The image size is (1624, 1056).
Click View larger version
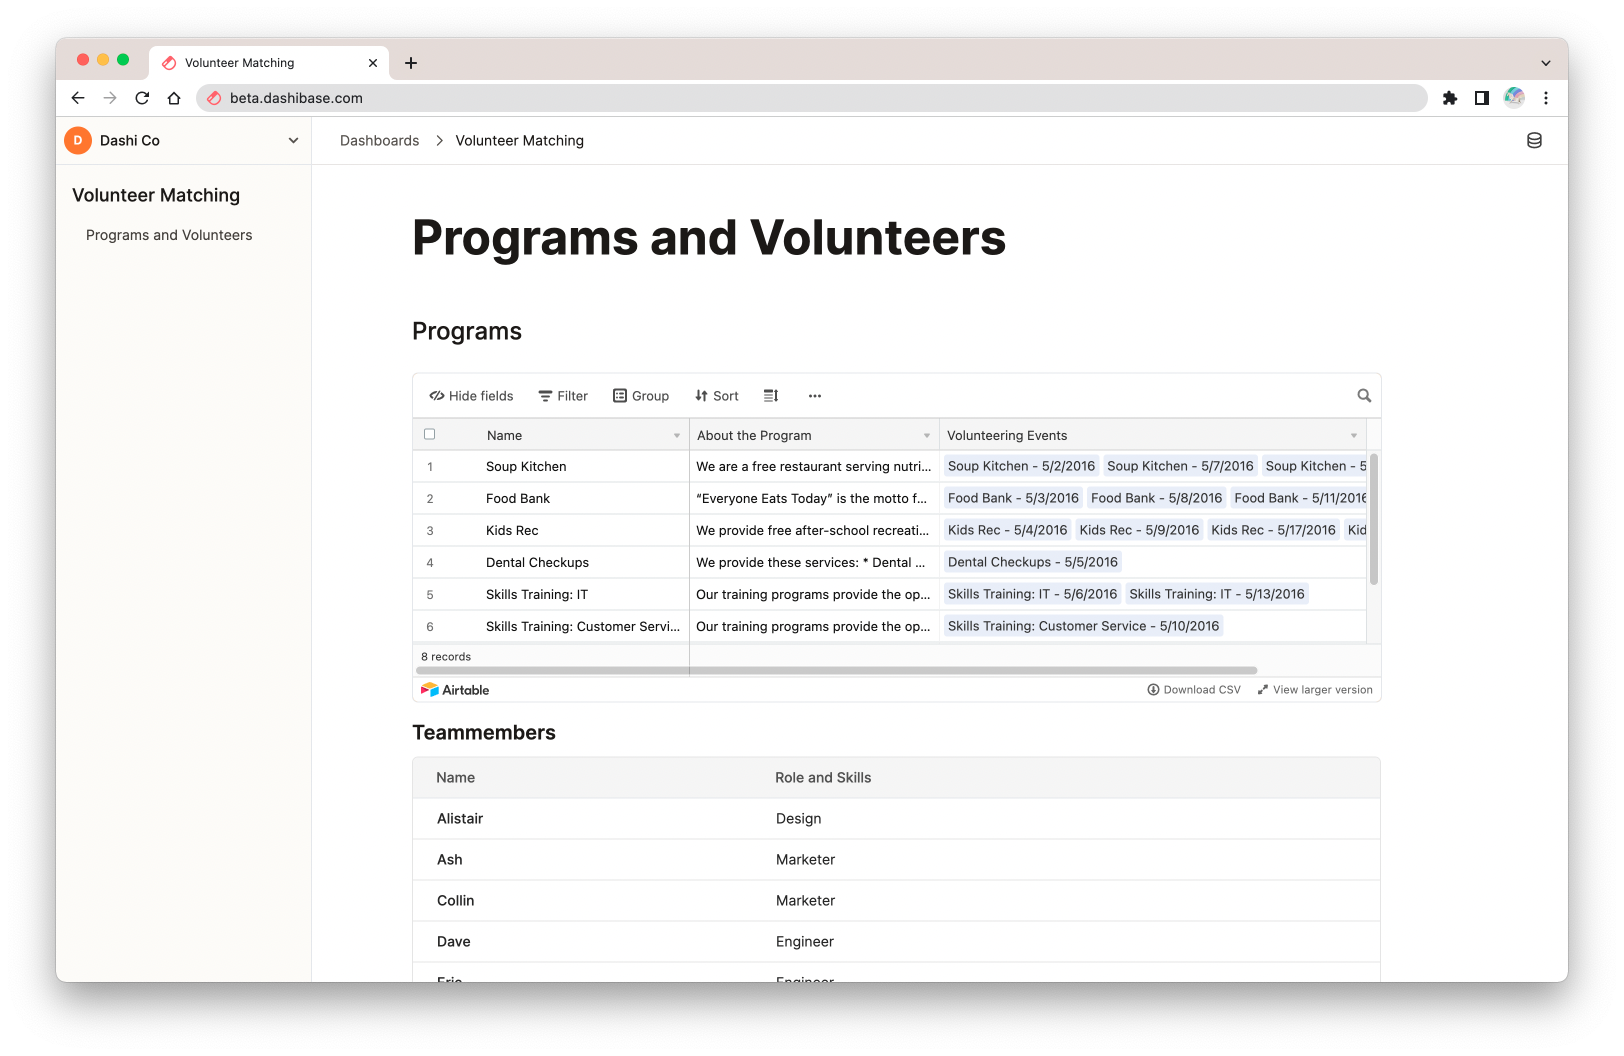click(1315, 690)
